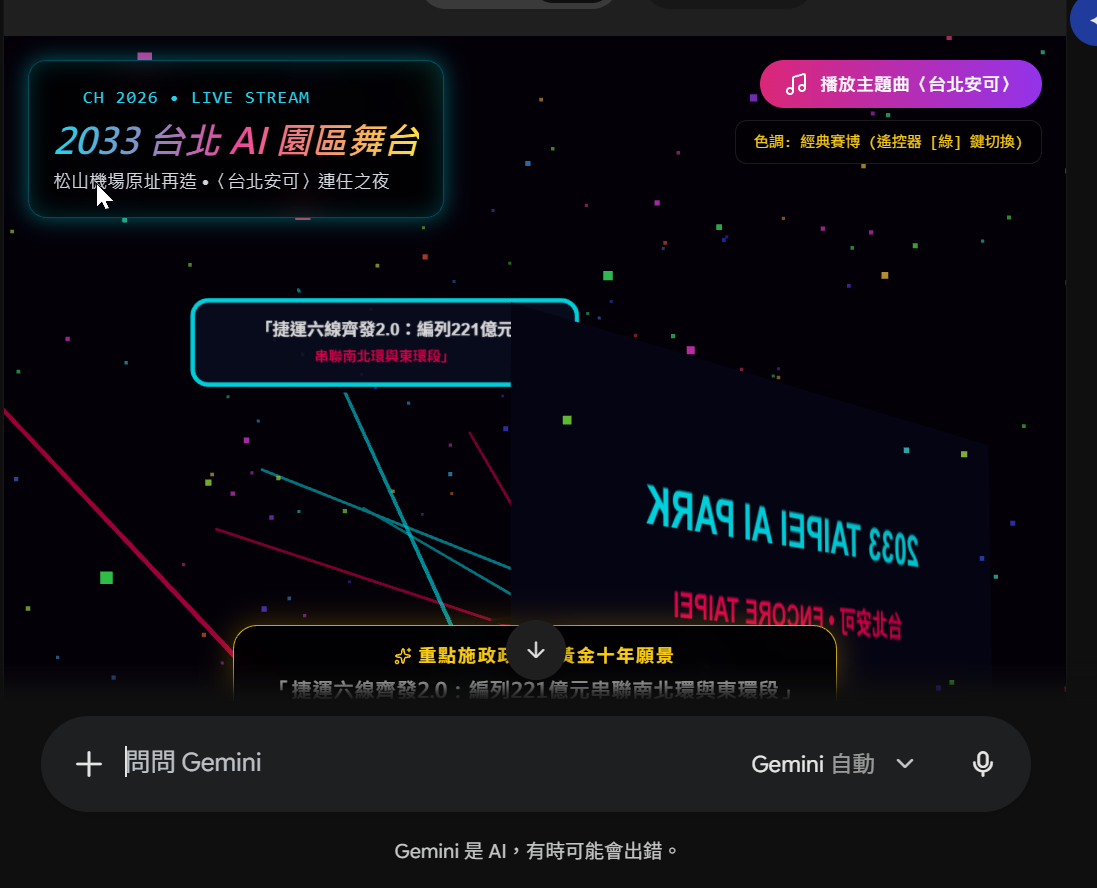The image size is (1097, 888).
Task: Click the CH 2026 • LIVE STREAM label
Action: (196, 98)
